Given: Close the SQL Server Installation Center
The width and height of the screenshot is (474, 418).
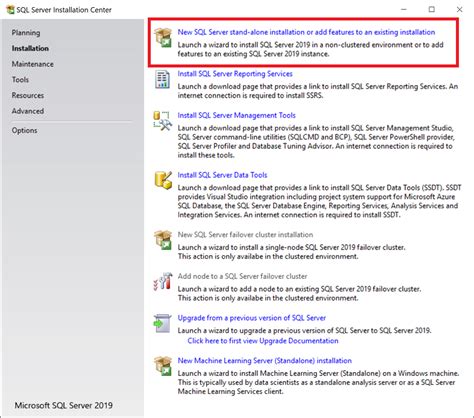Looking at the screenshot, I should (x=460, y=9).
